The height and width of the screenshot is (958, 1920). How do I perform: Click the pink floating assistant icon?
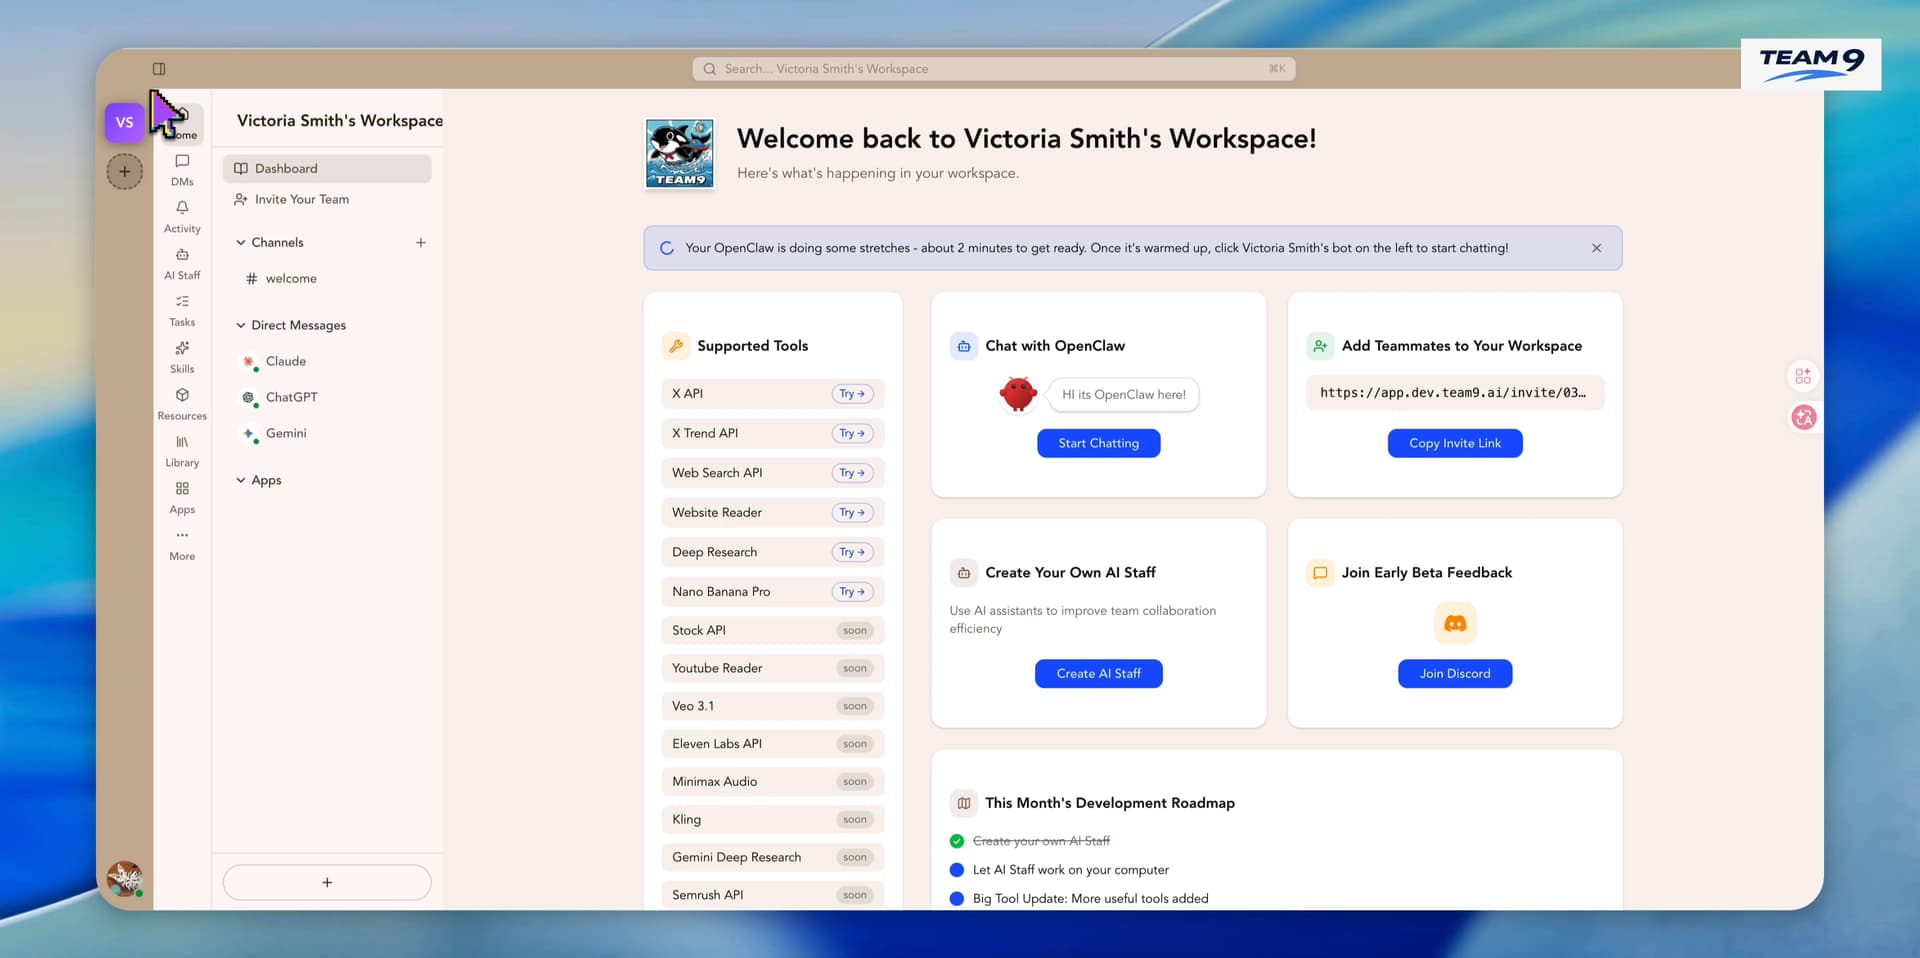coord(1803,417)
